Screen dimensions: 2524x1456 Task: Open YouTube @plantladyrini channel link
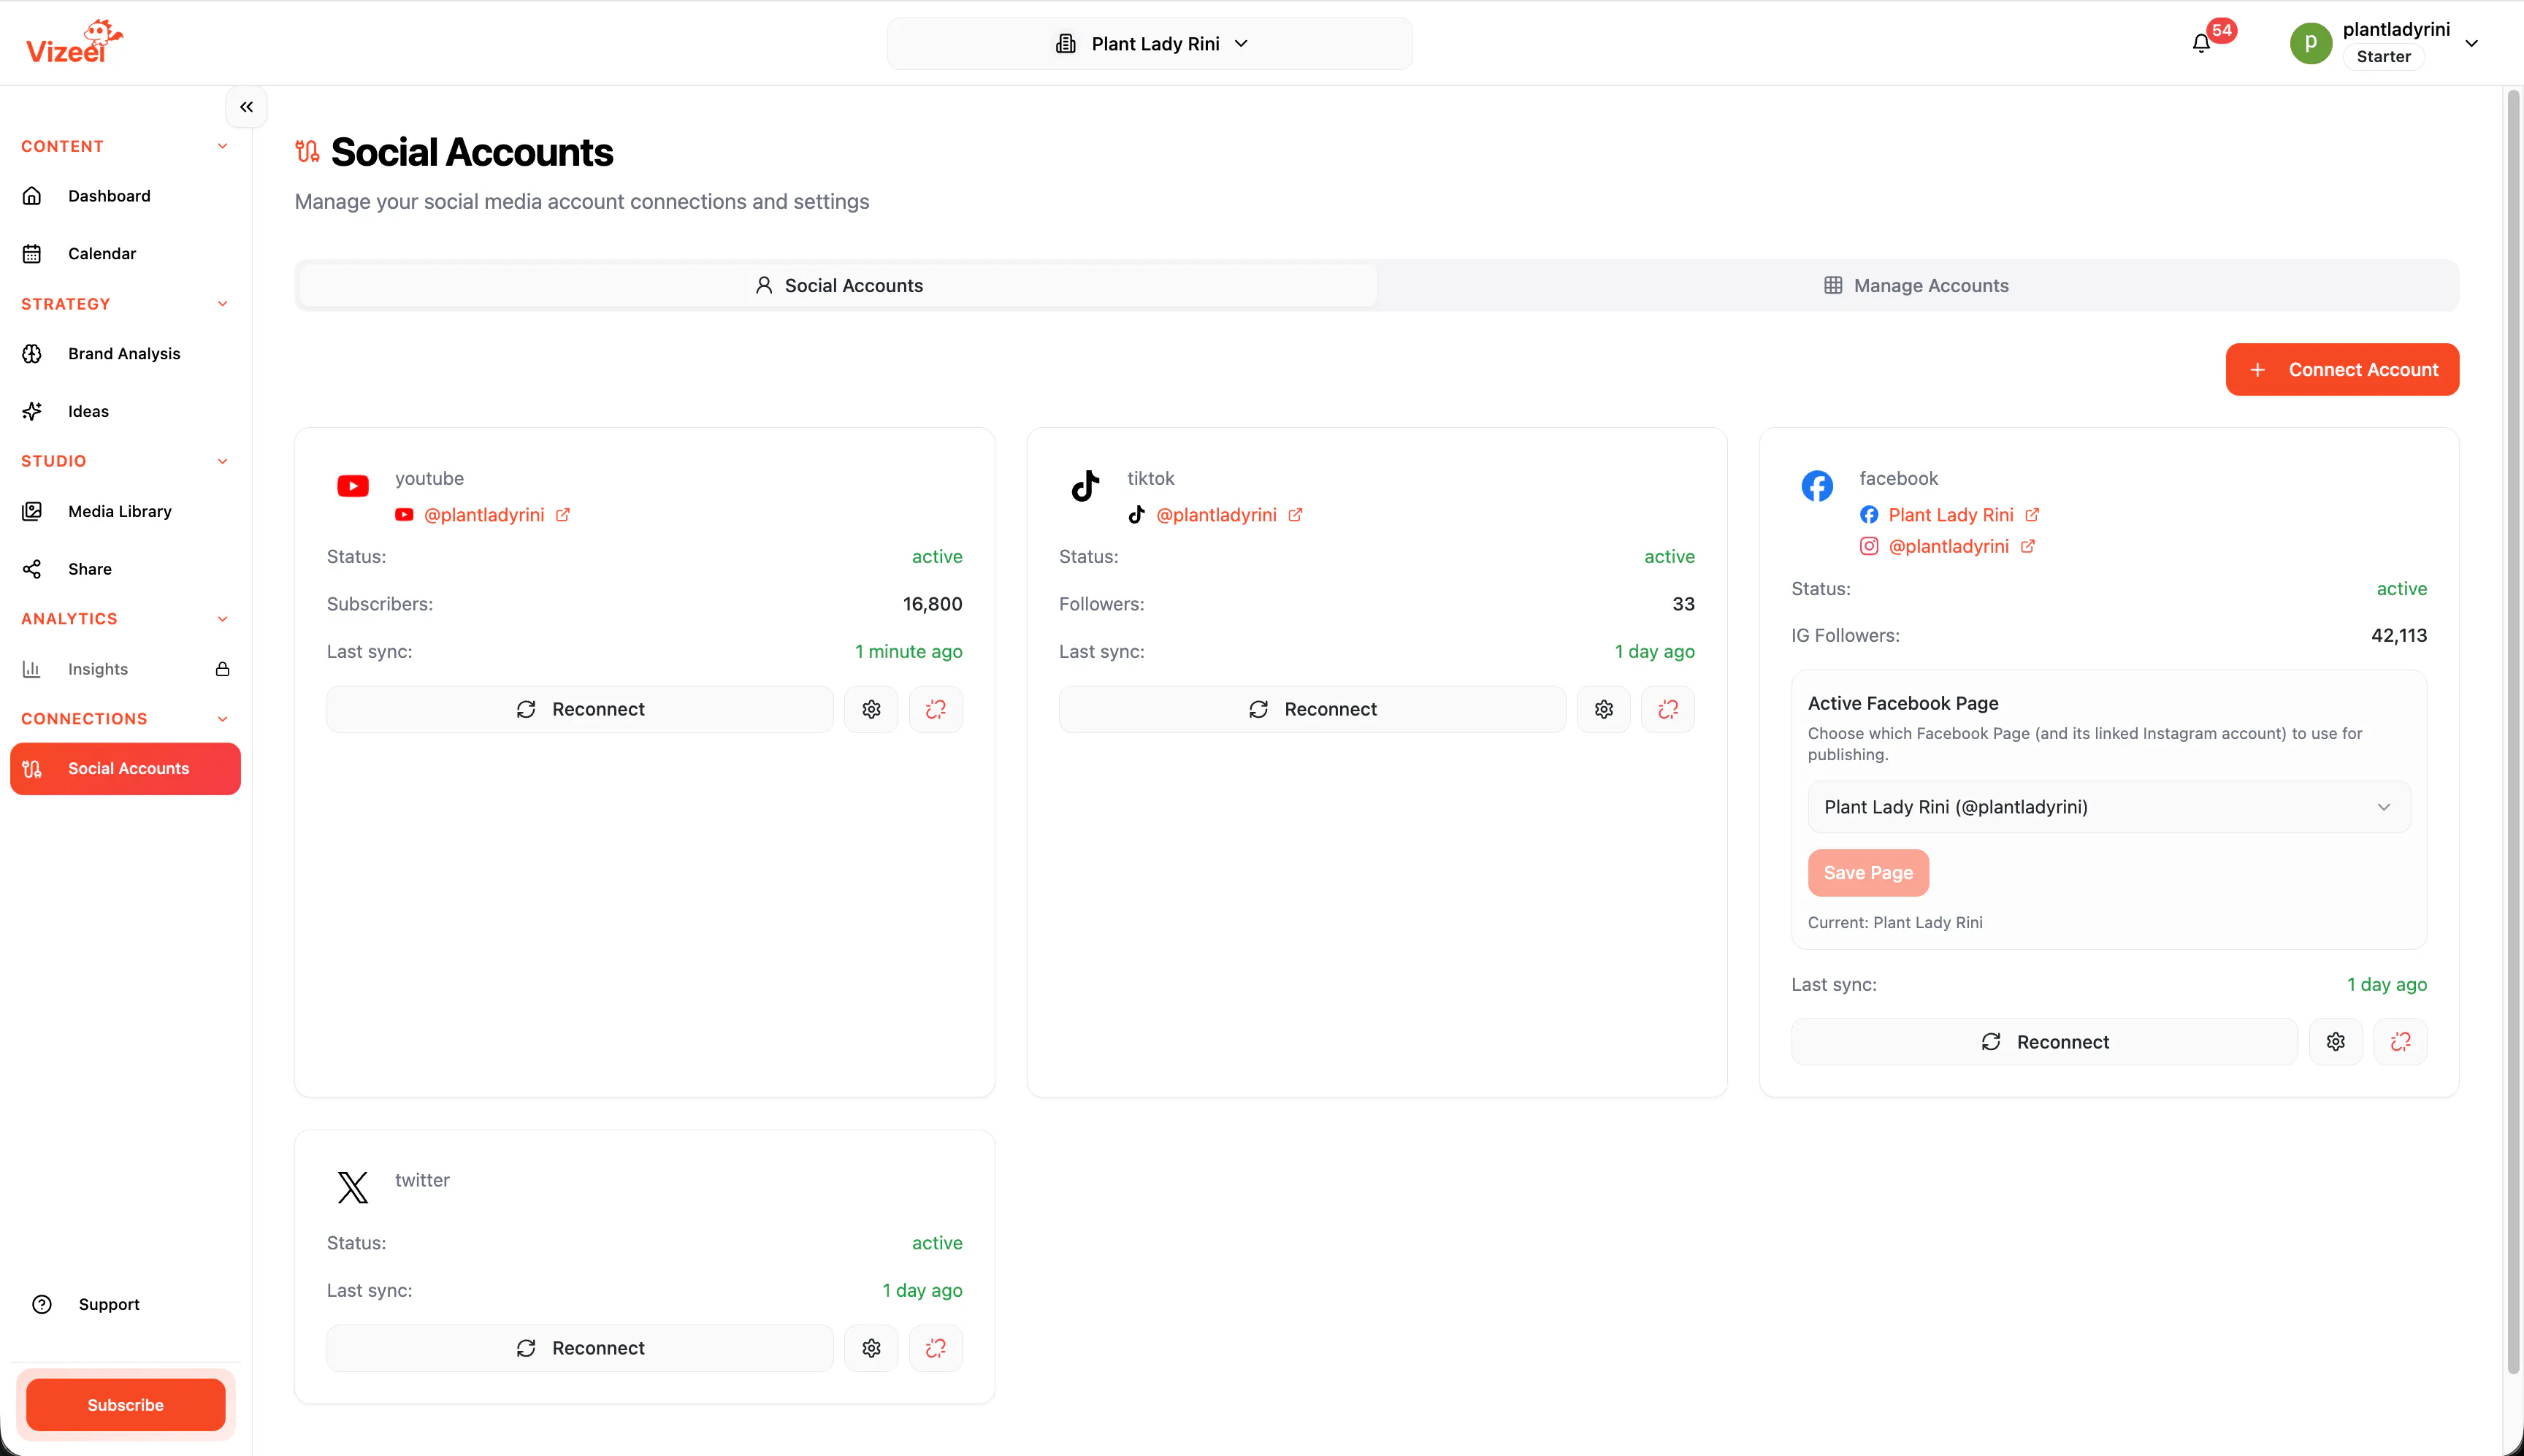coord(484,515)
